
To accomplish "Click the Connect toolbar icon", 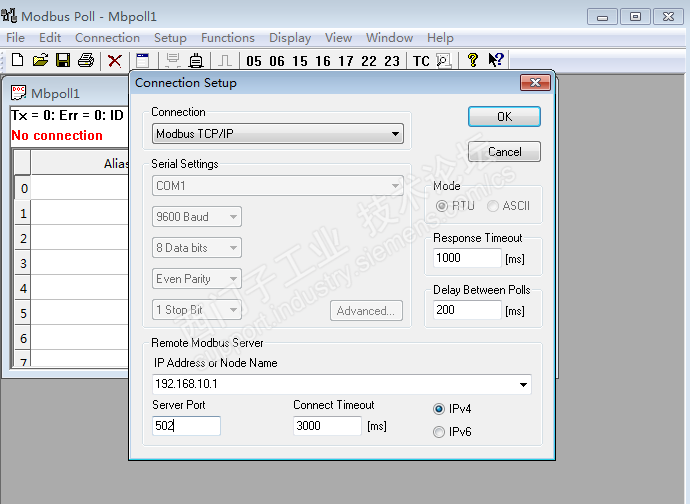I will 172,60.
